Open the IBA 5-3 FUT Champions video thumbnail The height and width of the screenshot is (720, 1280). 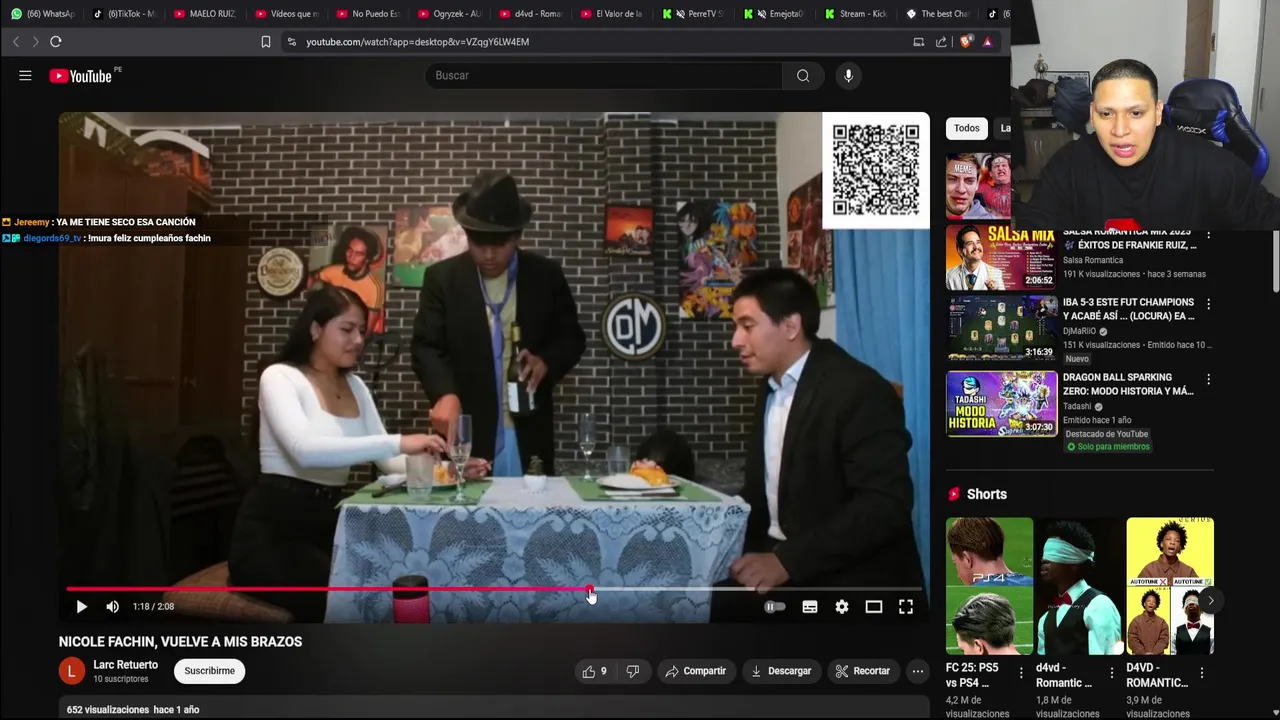[x=1001, y=328]
